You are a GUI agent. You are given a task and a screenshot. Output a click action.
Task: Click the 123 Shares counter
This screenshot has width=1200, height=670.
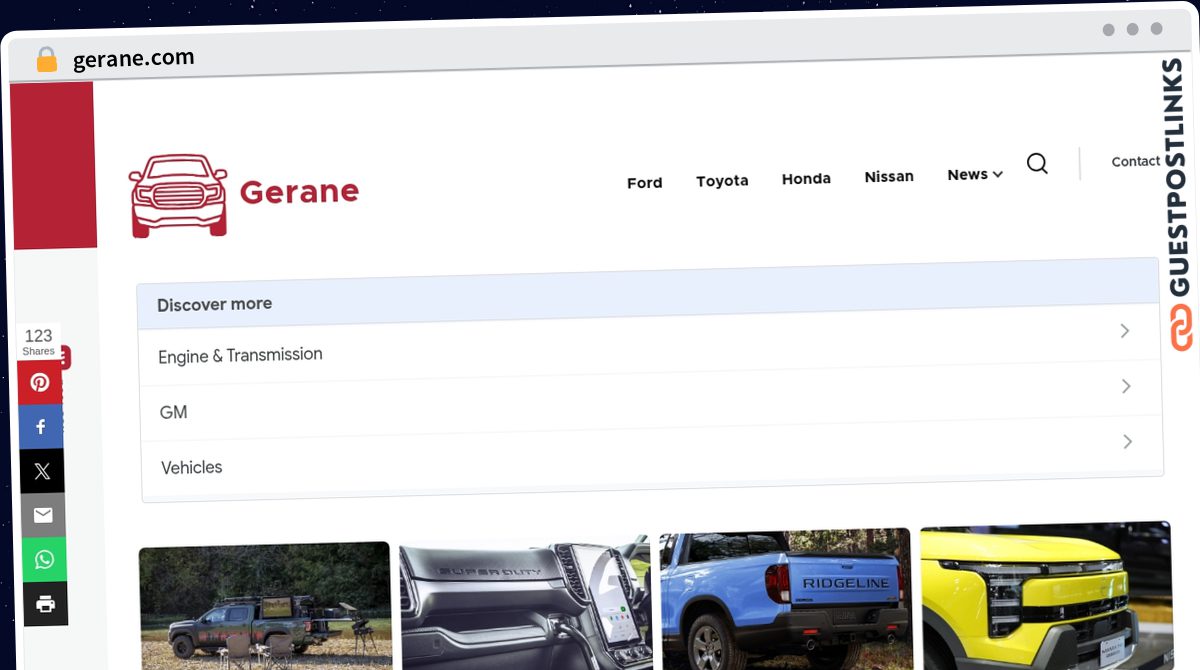click(x=38, y=341)
